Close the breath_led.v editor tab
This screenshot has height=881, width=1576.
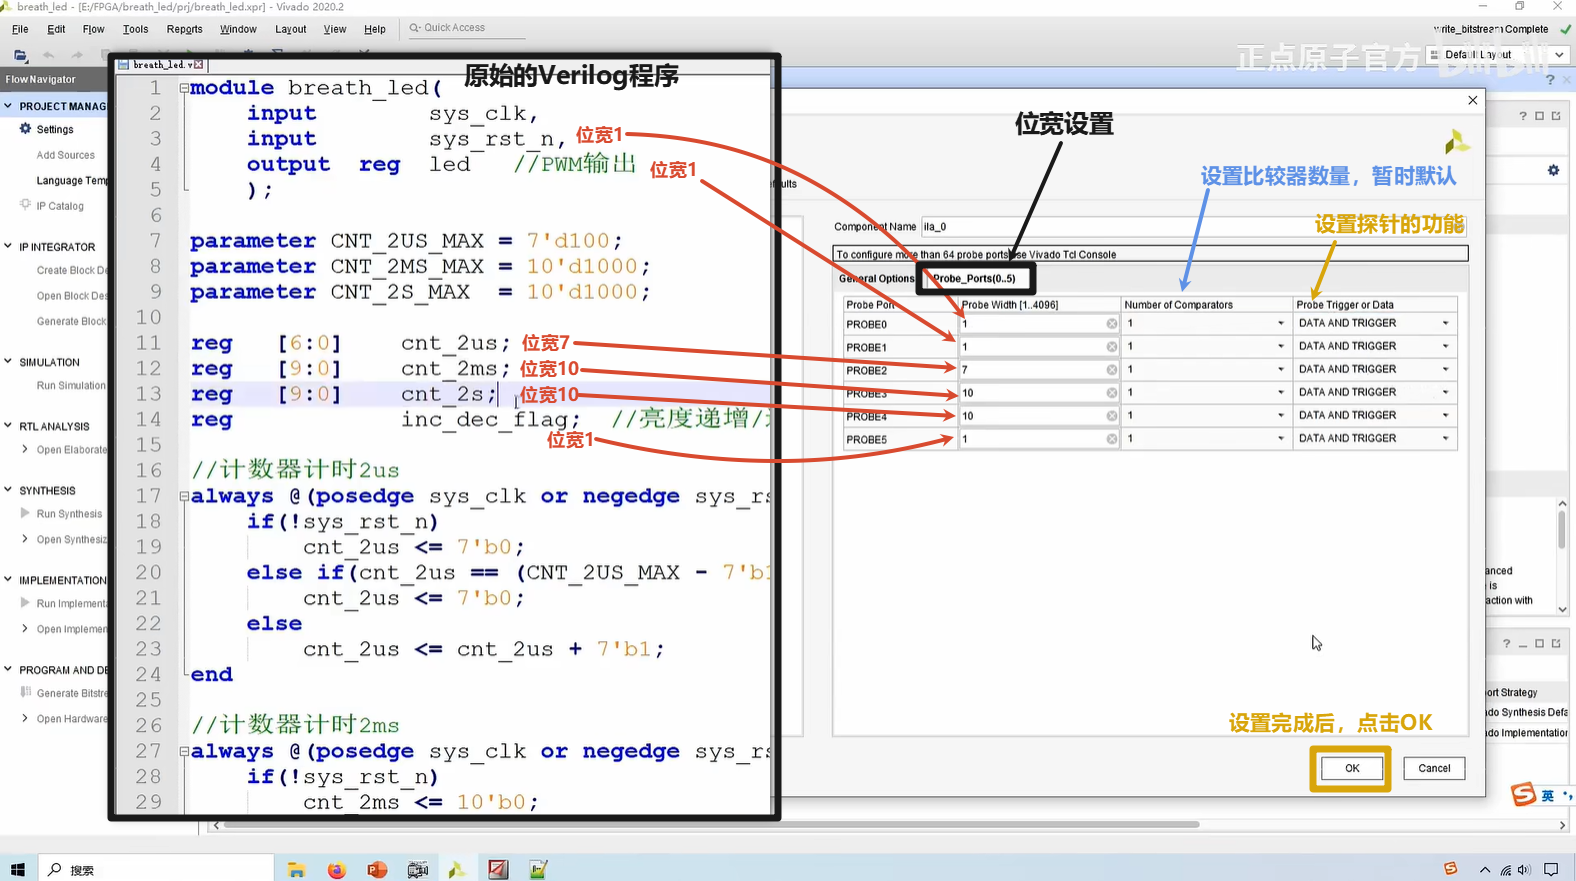pos(199,65)
